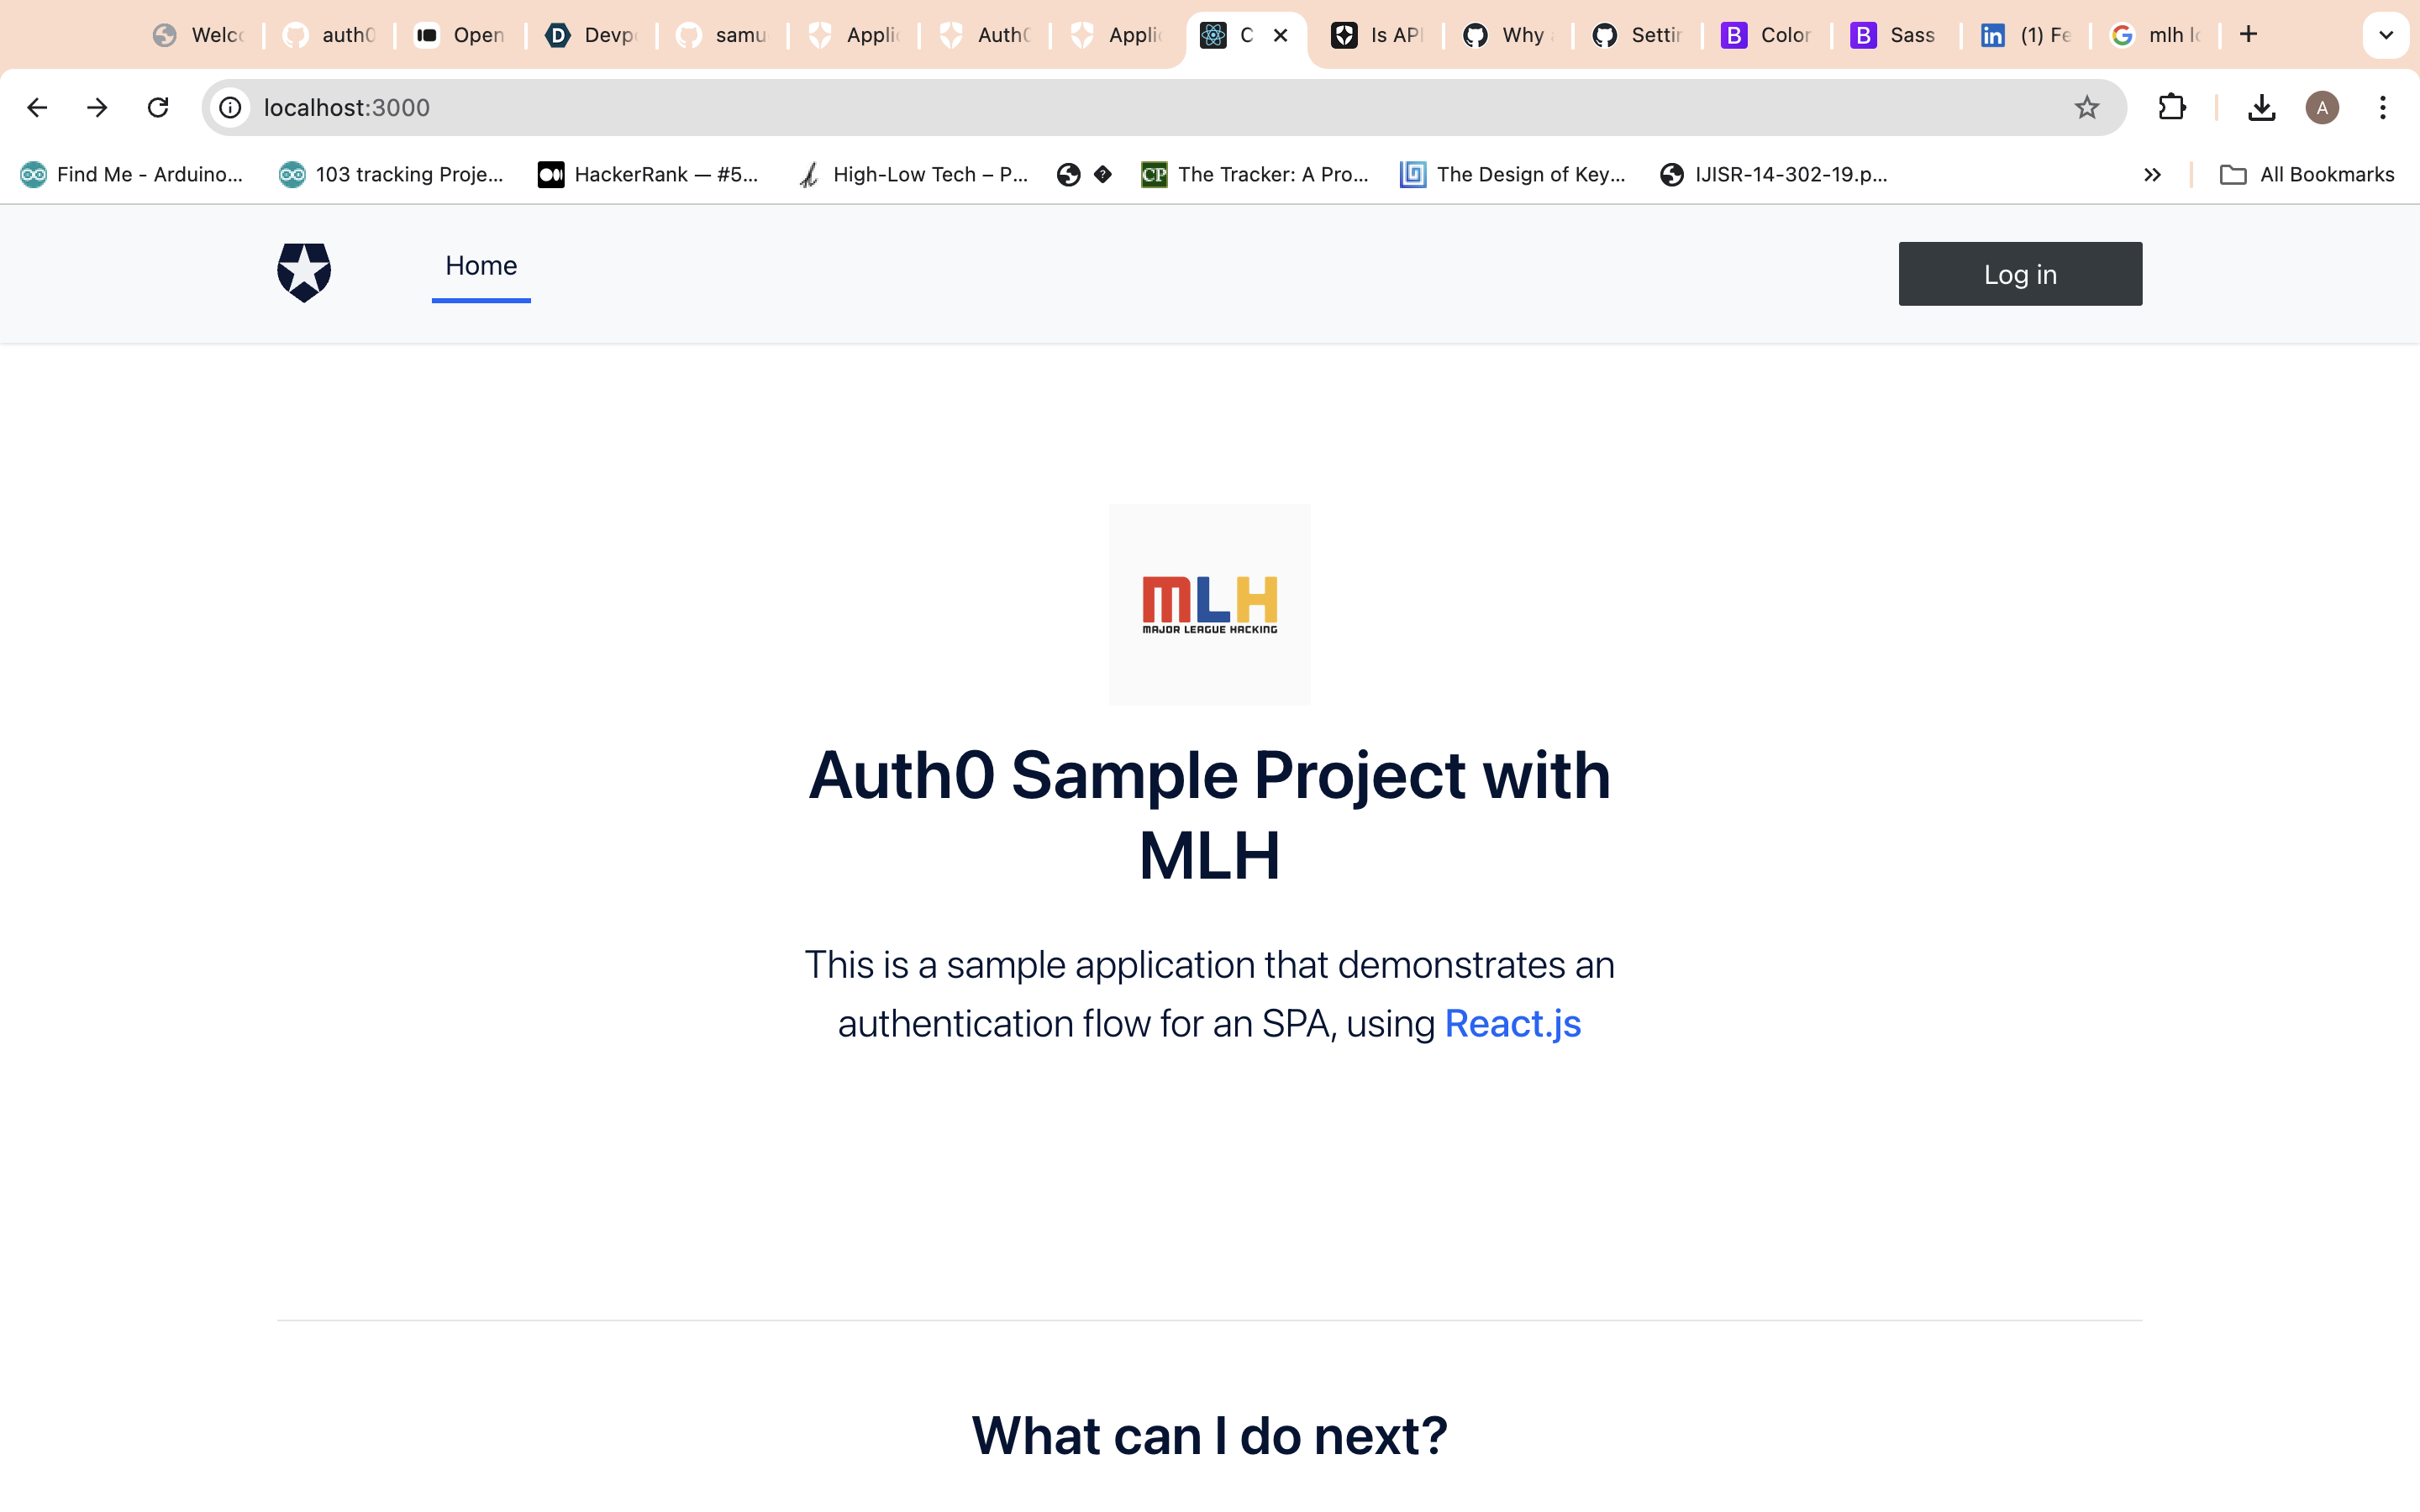The image size is (2420, 1512).
Task: Go back with the back arrow
Action: (37, 107)
